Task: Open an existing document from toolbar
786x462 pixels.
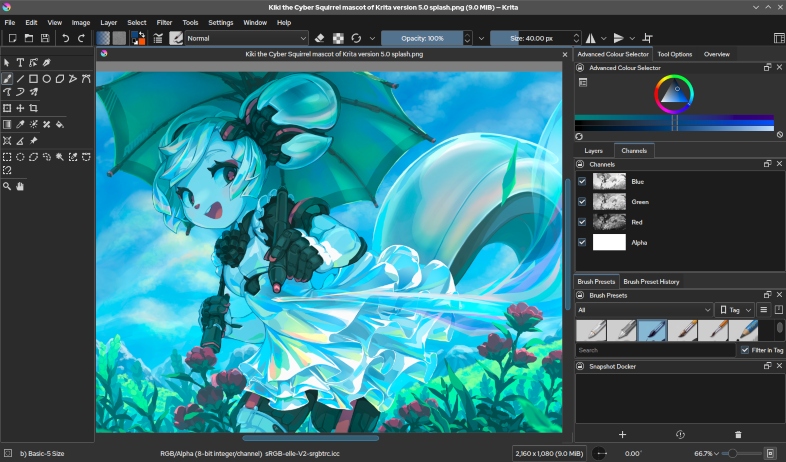Action: point(29,38)
